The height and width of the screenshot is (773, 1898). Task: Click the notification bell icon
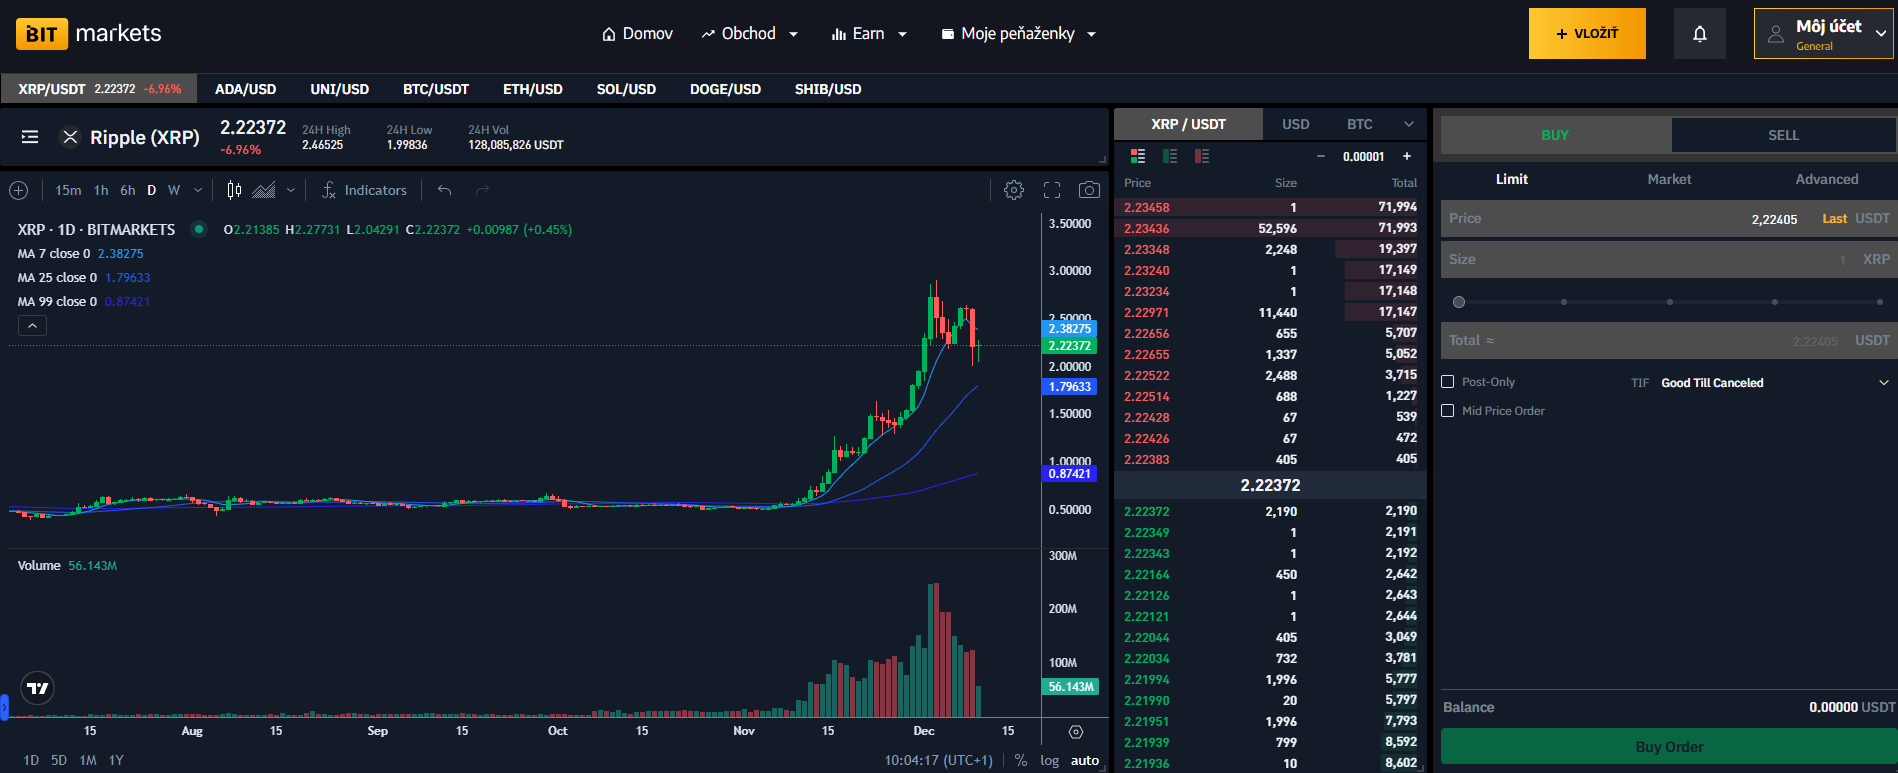(1699, 34)
